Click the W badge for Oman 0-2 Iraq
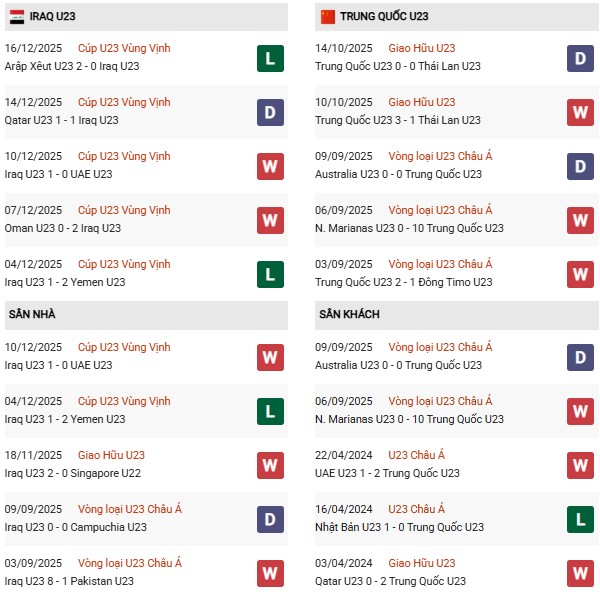The width and height of the screenshot is (600, 594). [269, 220]
